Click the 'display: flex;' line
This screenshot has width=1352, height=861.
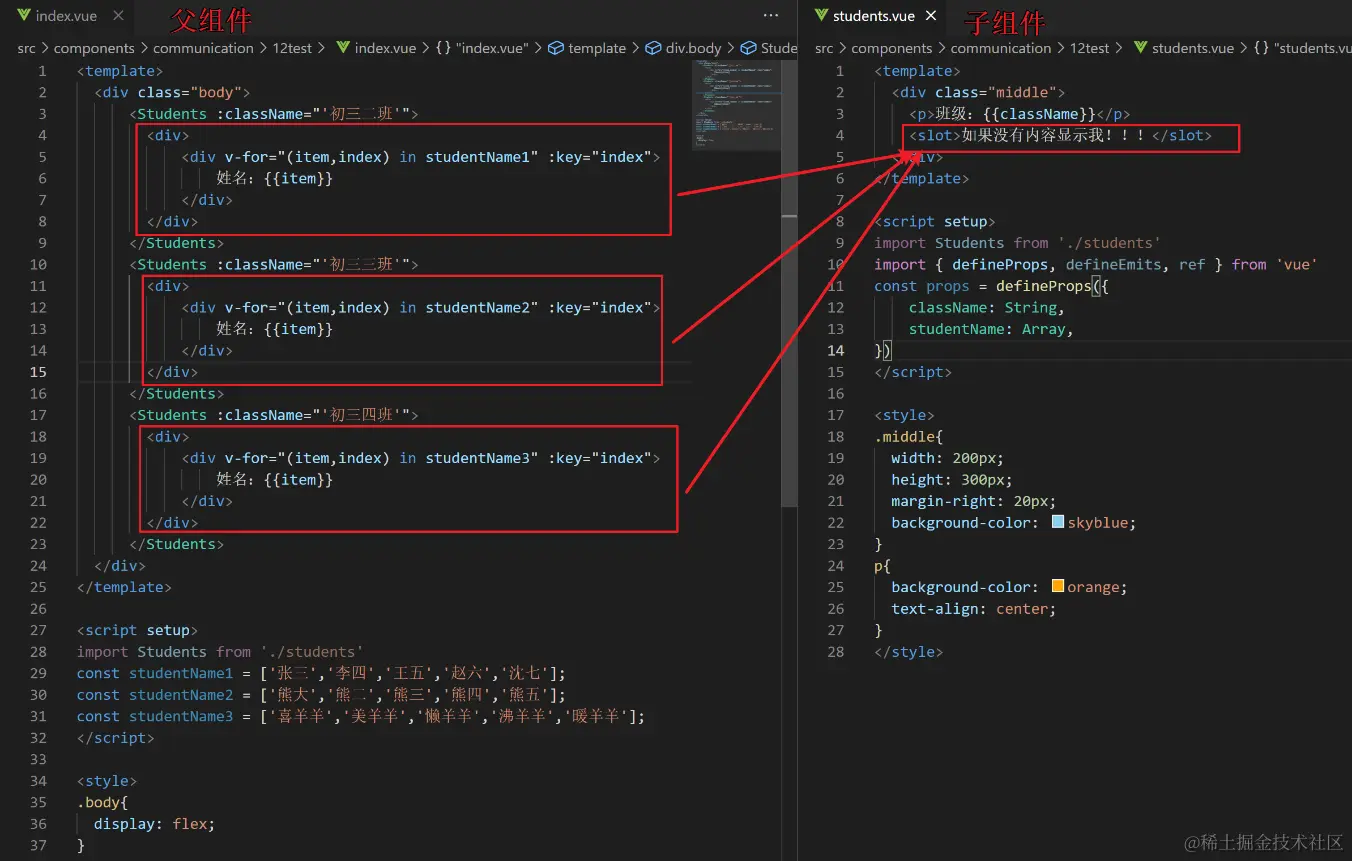tap(154, 824)
